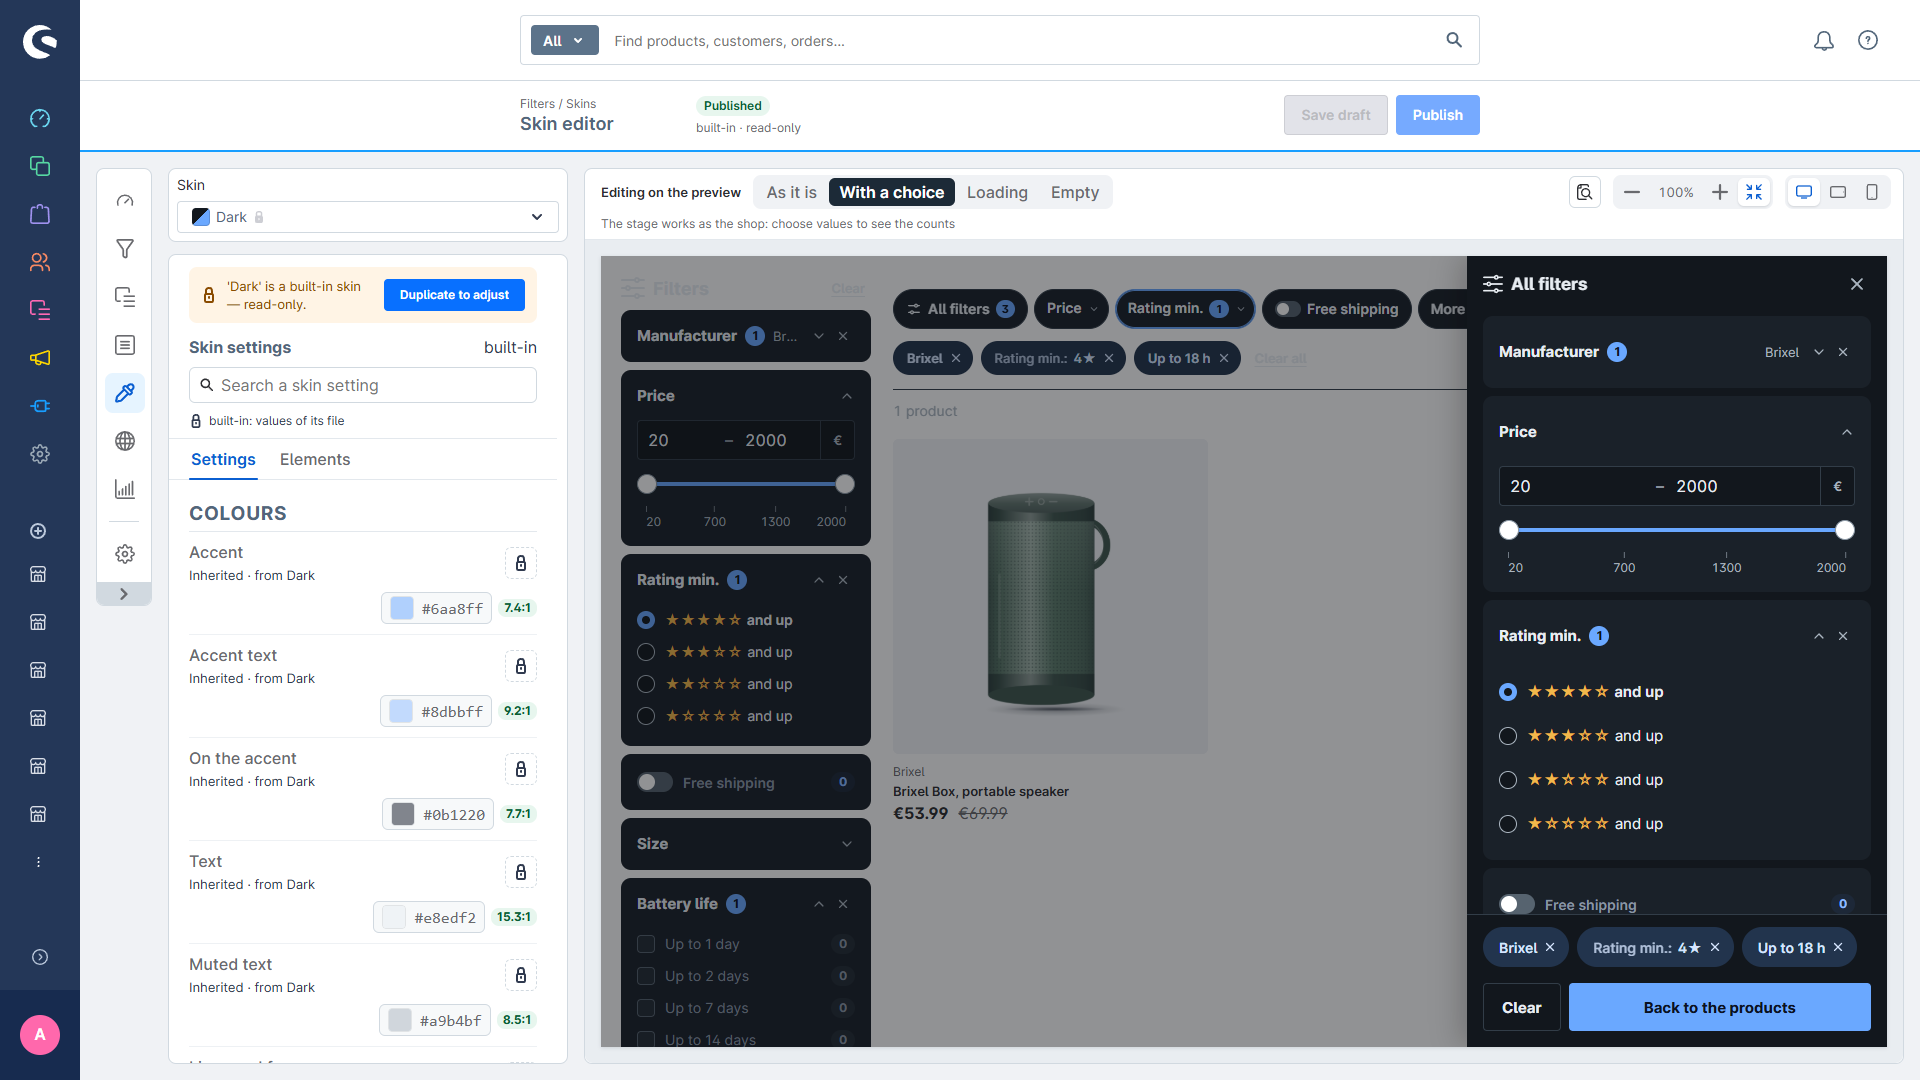Open the Price dropdown pill in top bar

point(1072,309)
